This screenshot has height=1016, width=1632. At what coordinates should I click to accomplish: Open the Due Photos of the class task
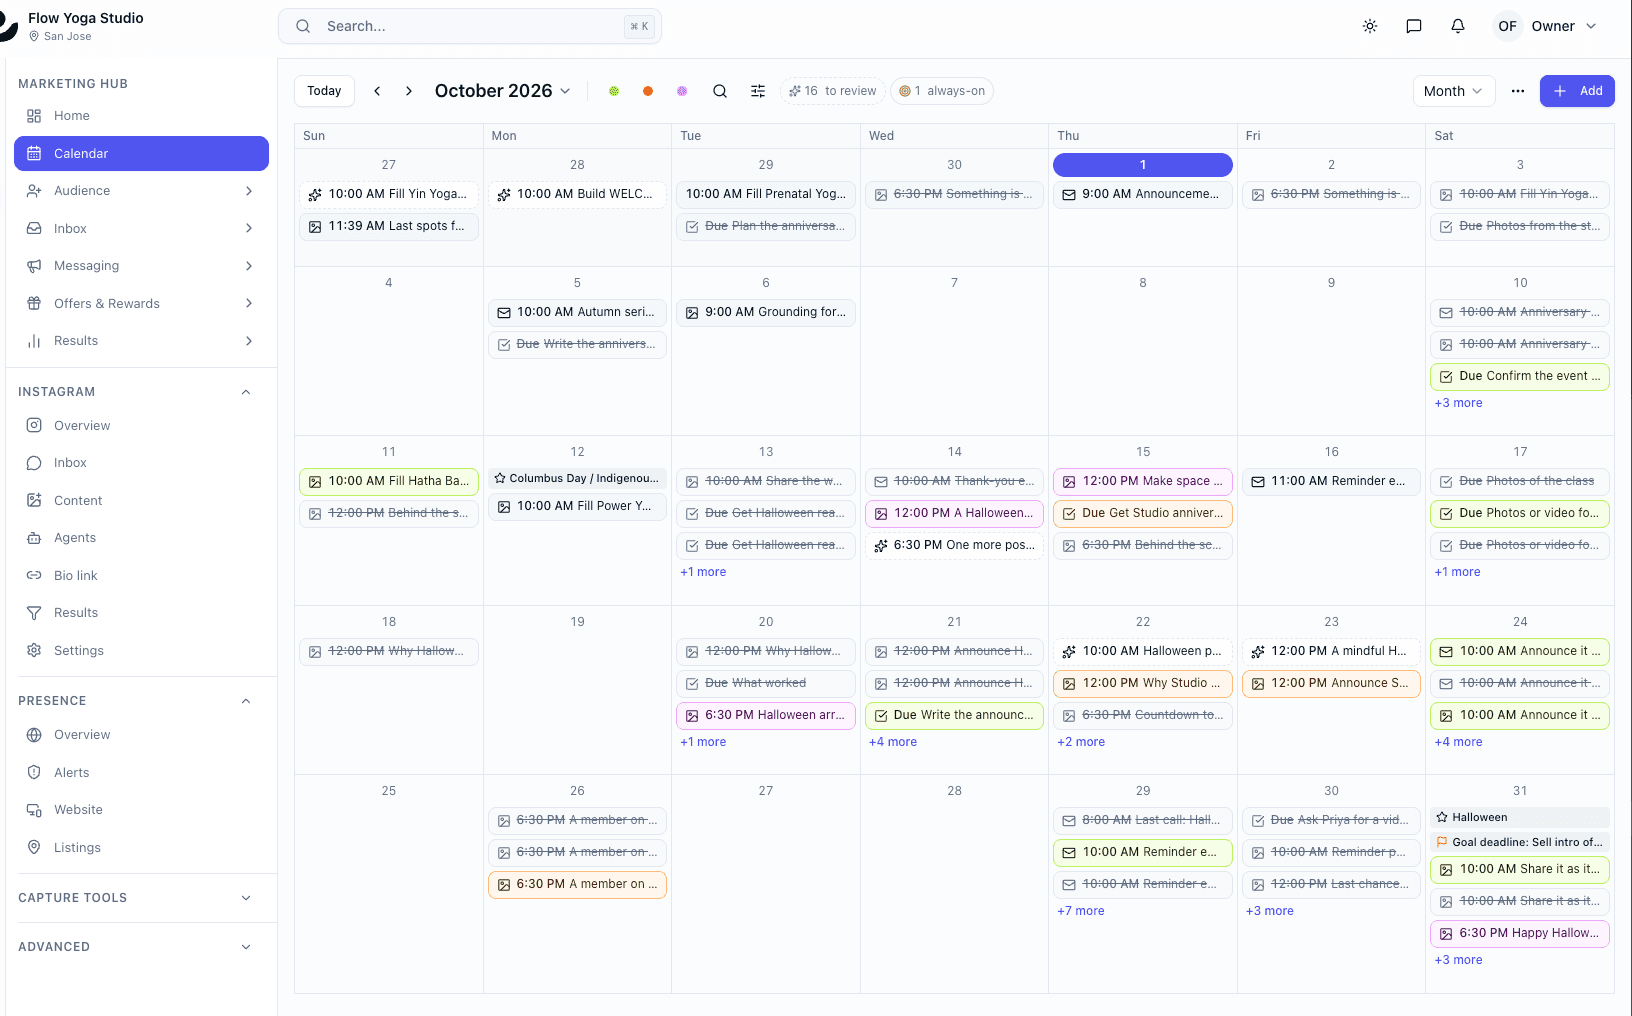click(1520, 481)
